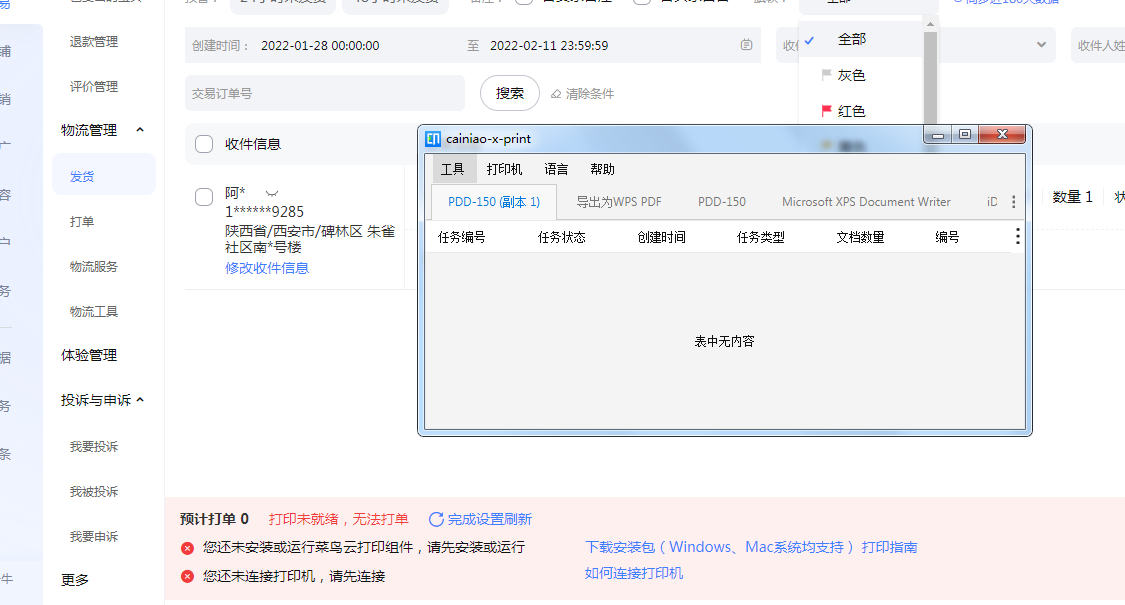Open the 修改收件信息 link

coord(267,268)
